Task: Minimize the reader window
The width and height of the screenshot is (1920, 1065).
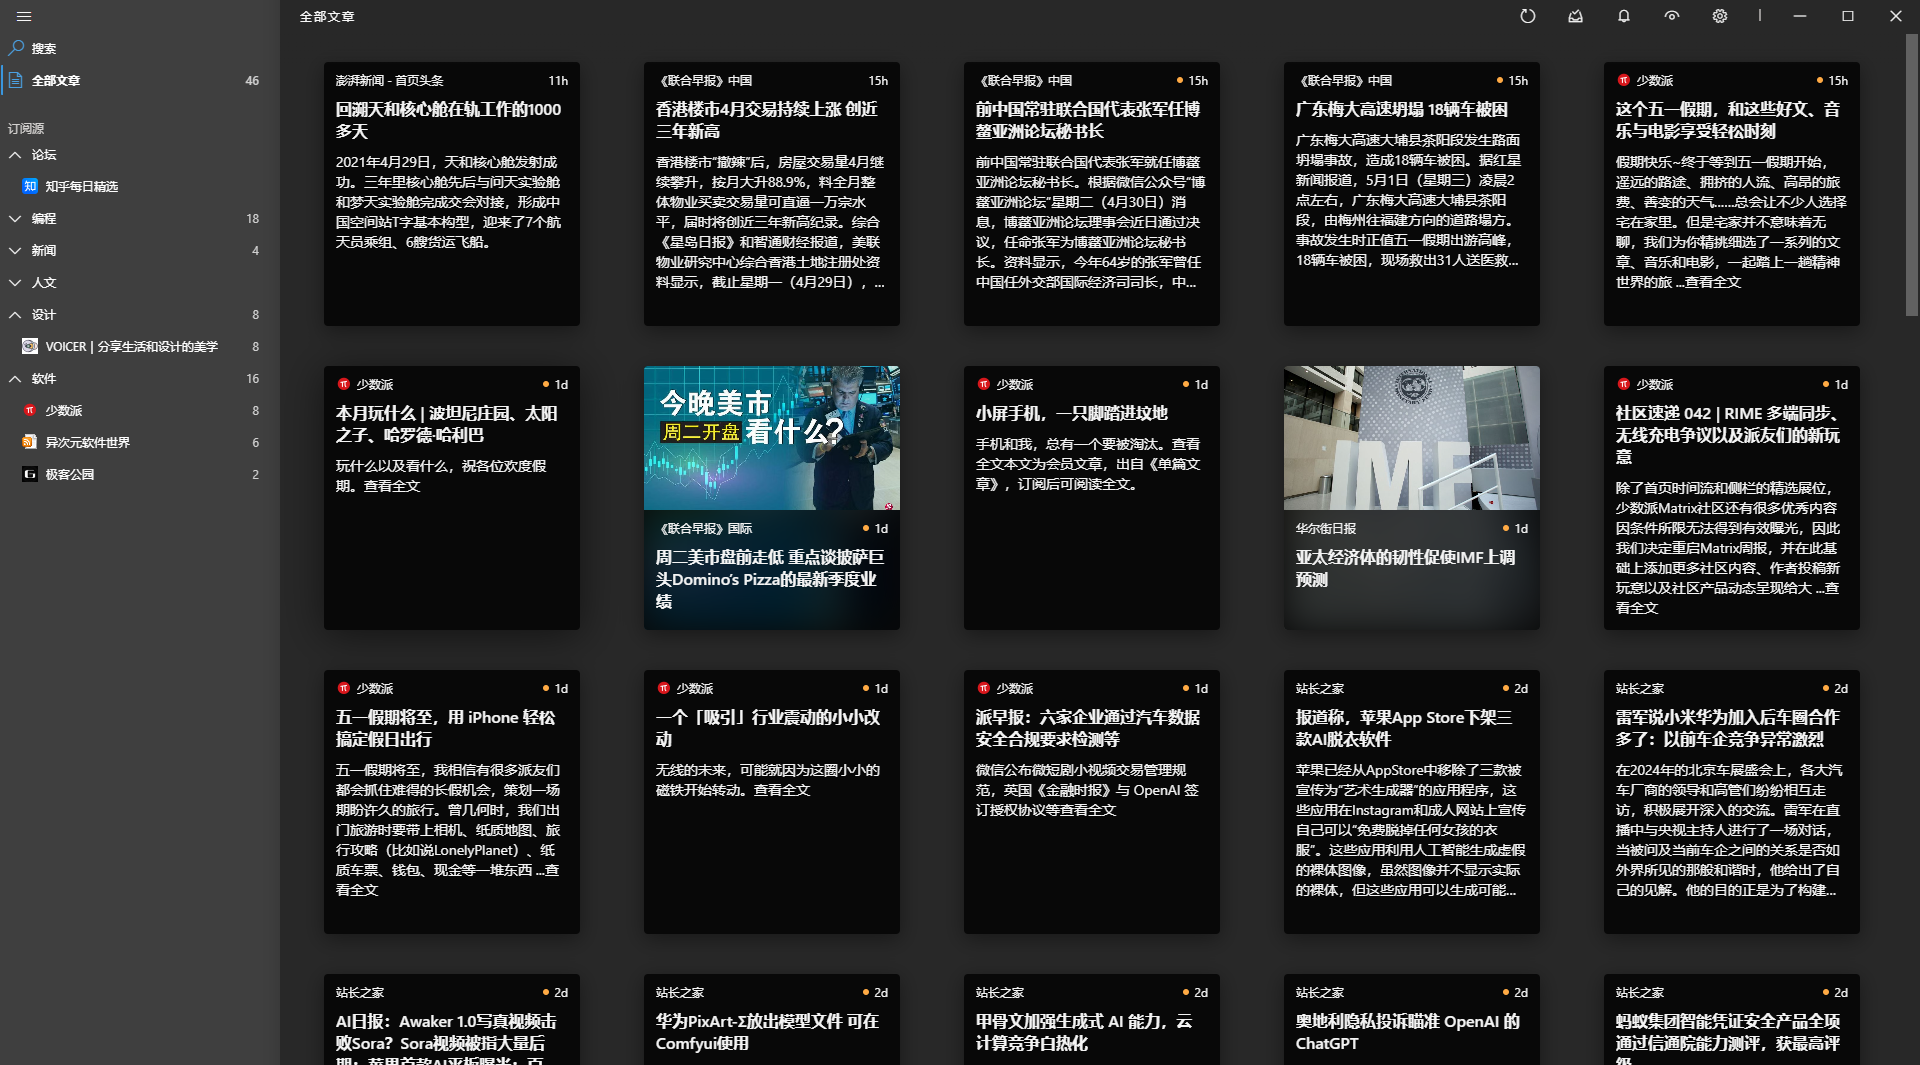Action: (x=1800, y=16)
